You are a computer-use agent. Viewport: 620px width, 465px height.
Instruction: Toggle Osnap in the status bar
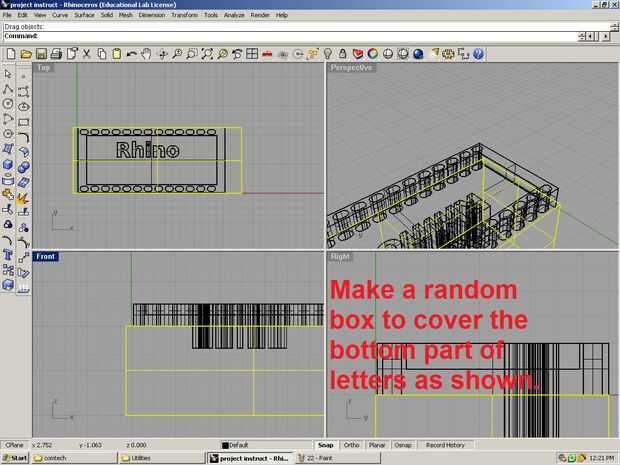[403, 445]
